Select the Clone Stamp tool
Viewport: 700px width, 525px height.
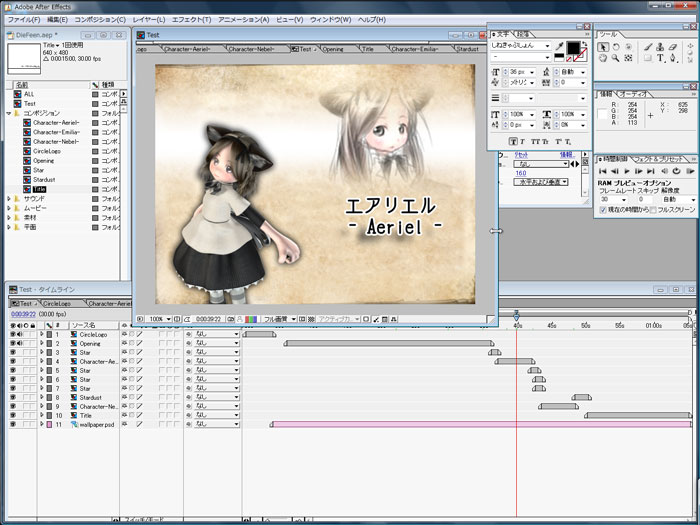661,47
